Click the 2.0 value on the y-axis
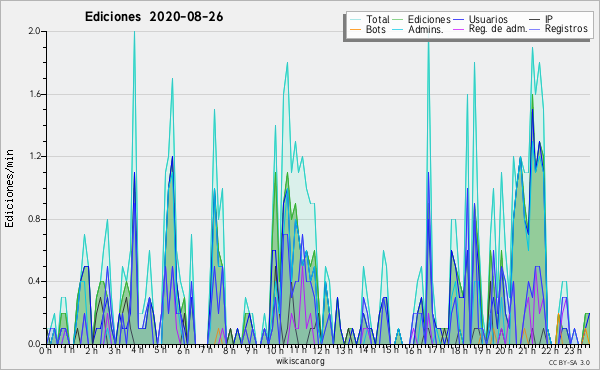 [35, 31]
